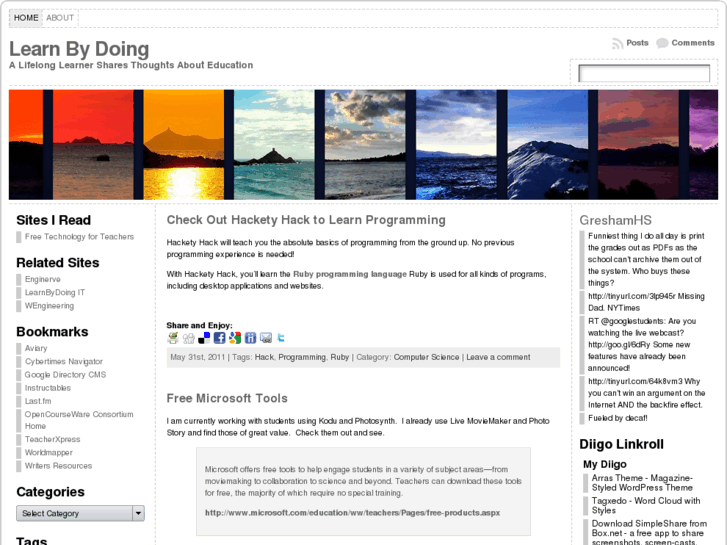Open the WEngineering link
The width and height of the screenshot is (727, 545).
point(49,306)
